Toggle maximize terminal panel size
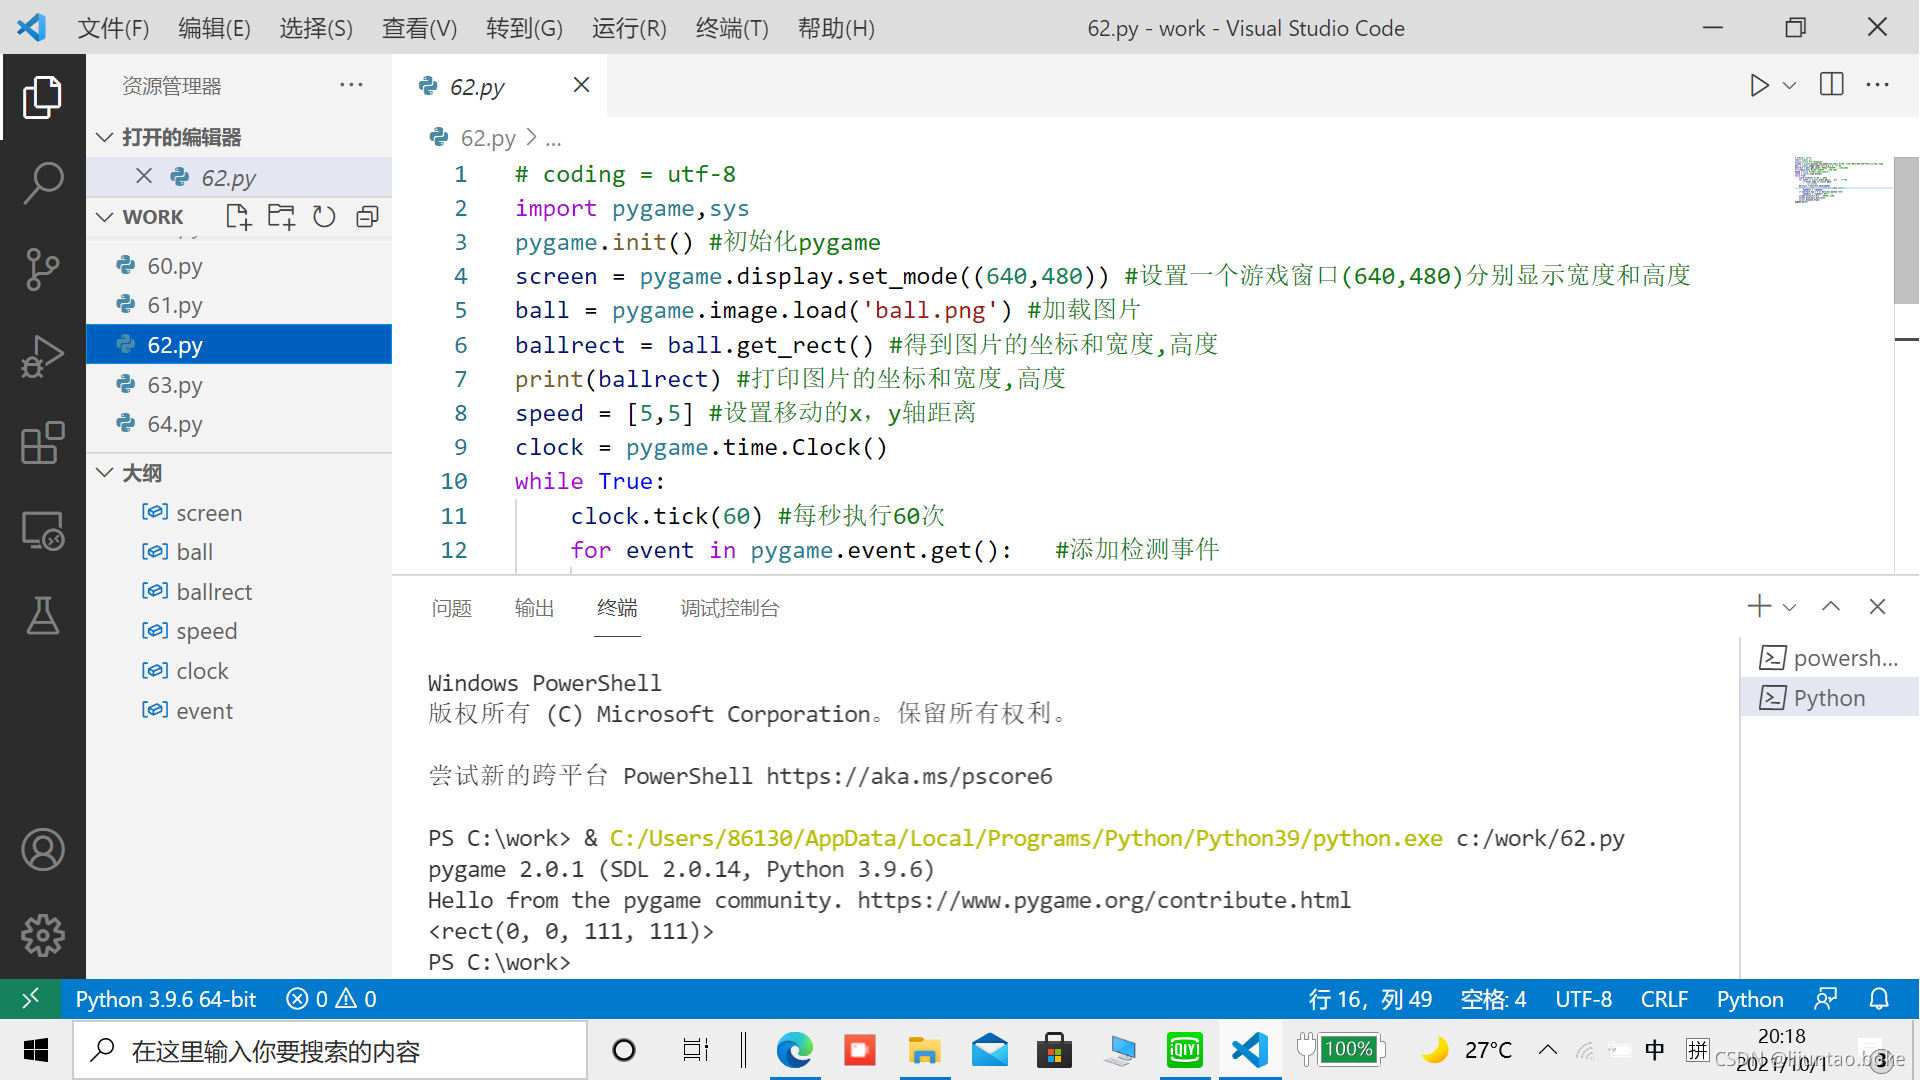This screenshot has width=1920, height=1080. click(x=1830, y=607)
